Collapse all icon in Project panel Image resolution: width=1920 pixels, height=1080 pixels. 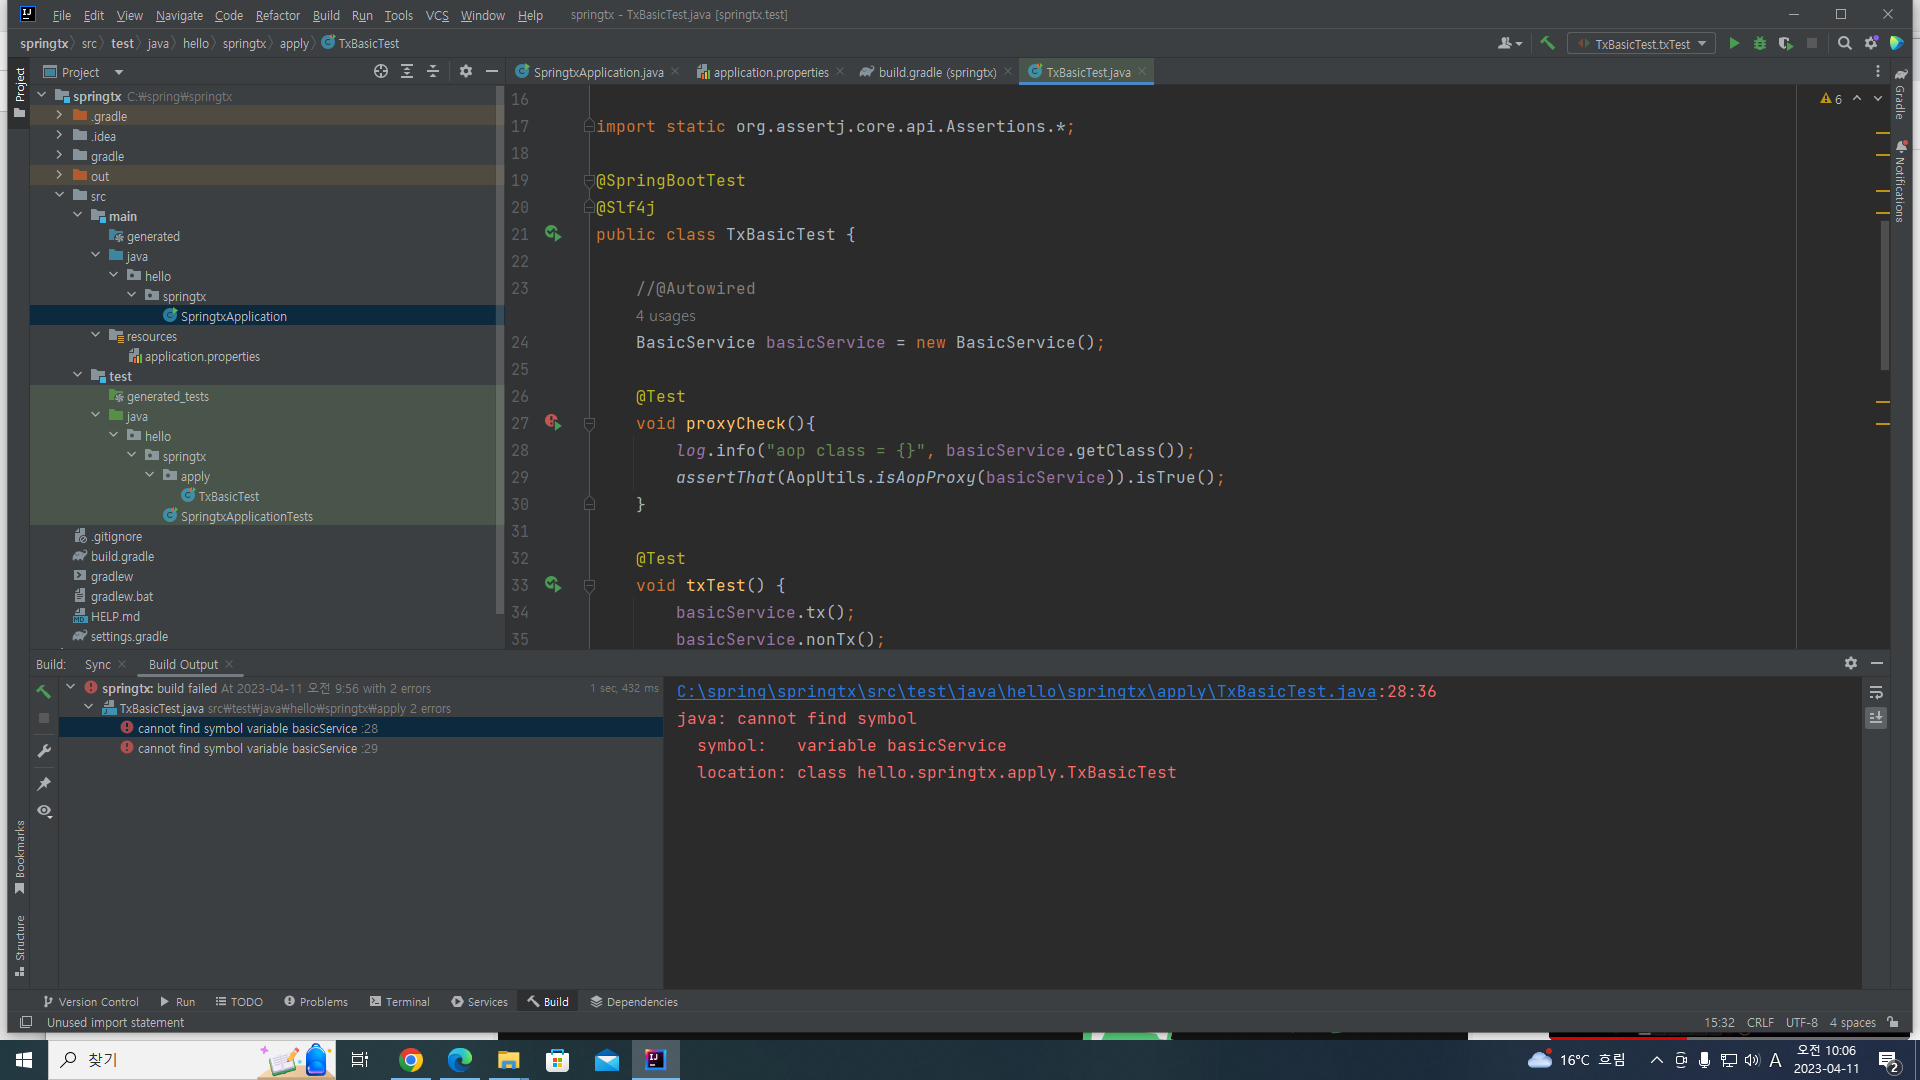pos(433,71)
